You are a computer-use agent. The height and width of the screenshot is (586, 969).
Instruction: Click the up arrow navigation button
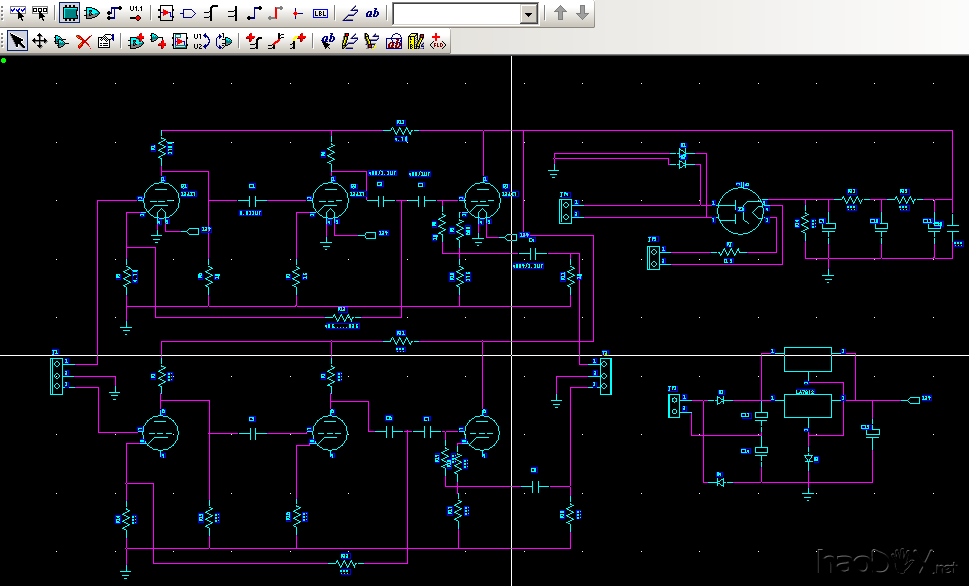point(560,13)
